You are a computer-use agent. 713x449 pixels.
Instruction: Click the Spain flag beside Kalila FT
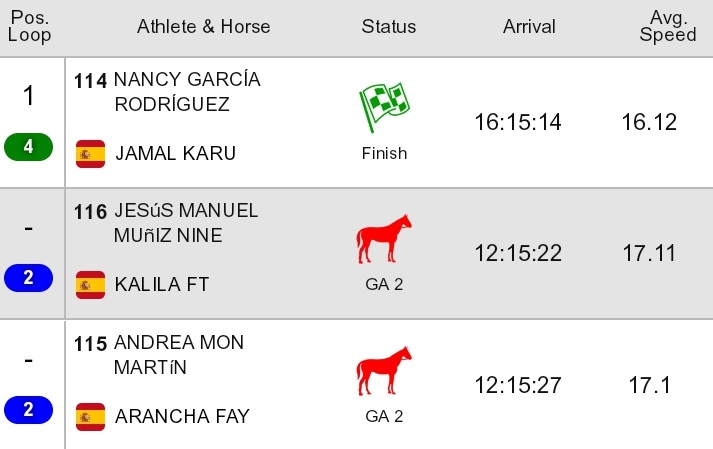pyautogui.click(x=91, y=285)
